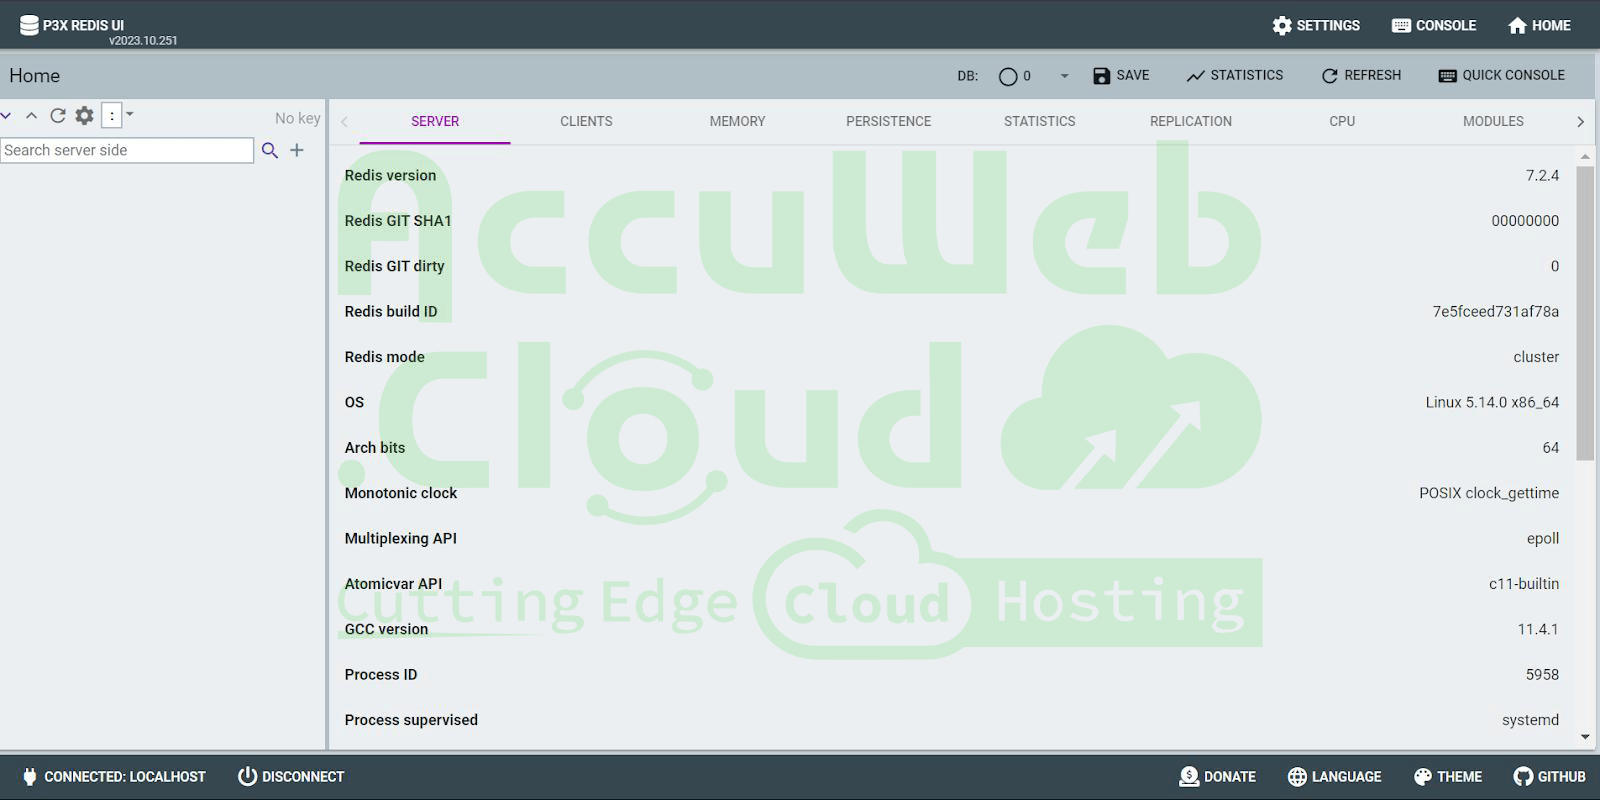
Task: Add a new key with plus icon
Action: (297, 150)
